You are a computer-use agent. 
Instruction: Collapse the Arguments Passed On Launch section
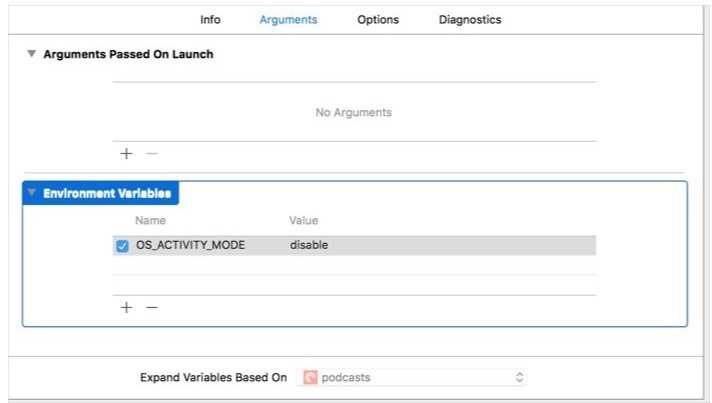coord(31,54)
